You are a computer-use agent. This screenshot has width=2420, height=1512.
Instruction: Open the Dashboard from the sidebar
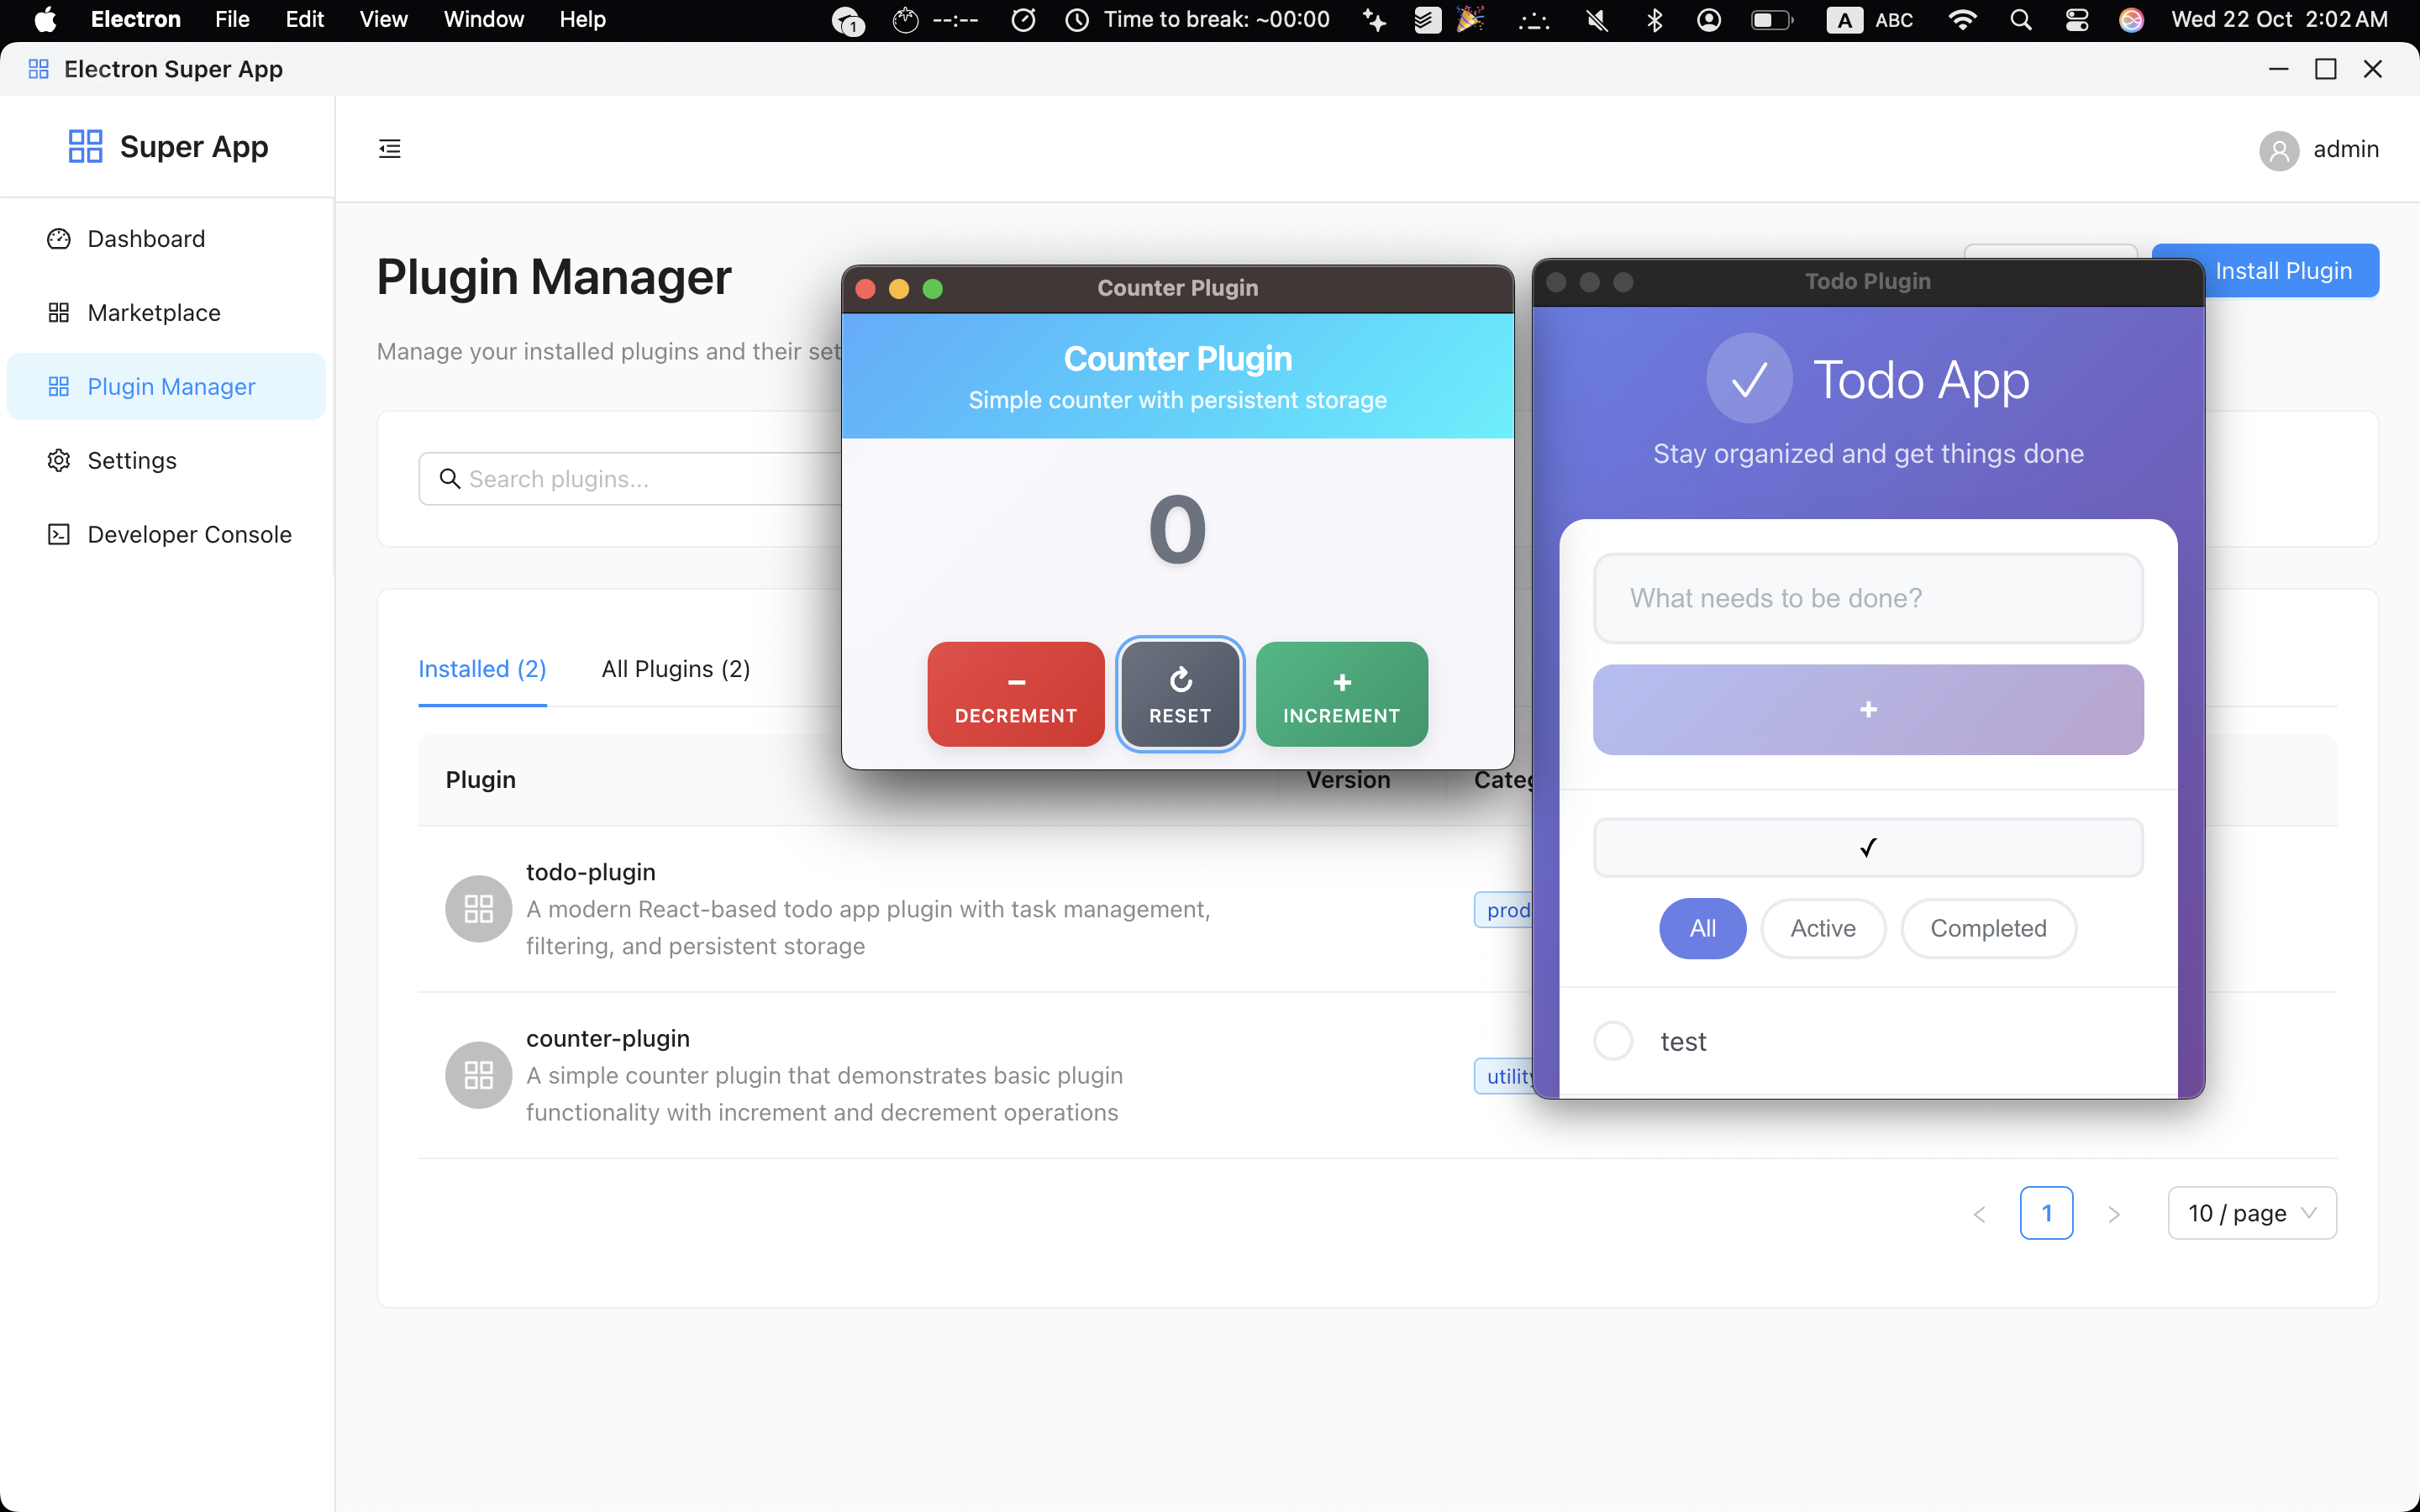(x=145, y=239)
